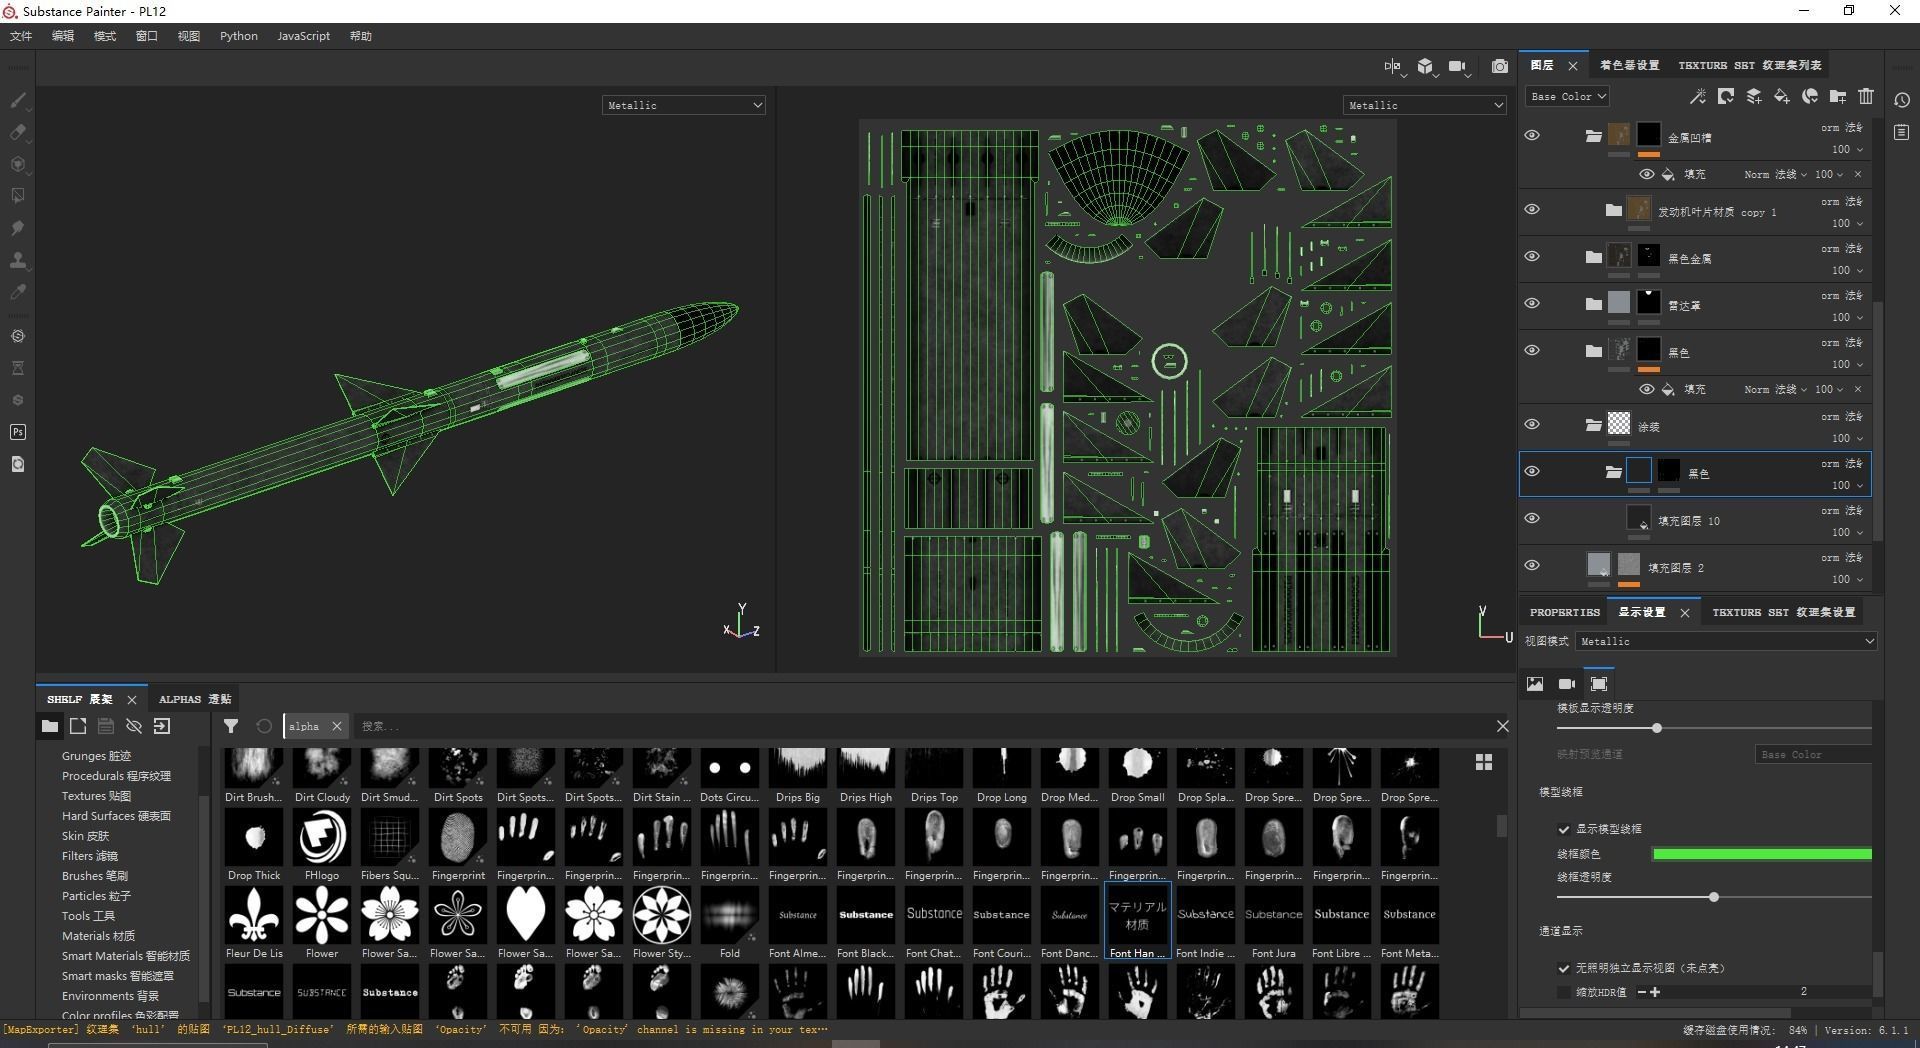
Task: Click the shelf filter funnel icon
Action: (231, 726)
